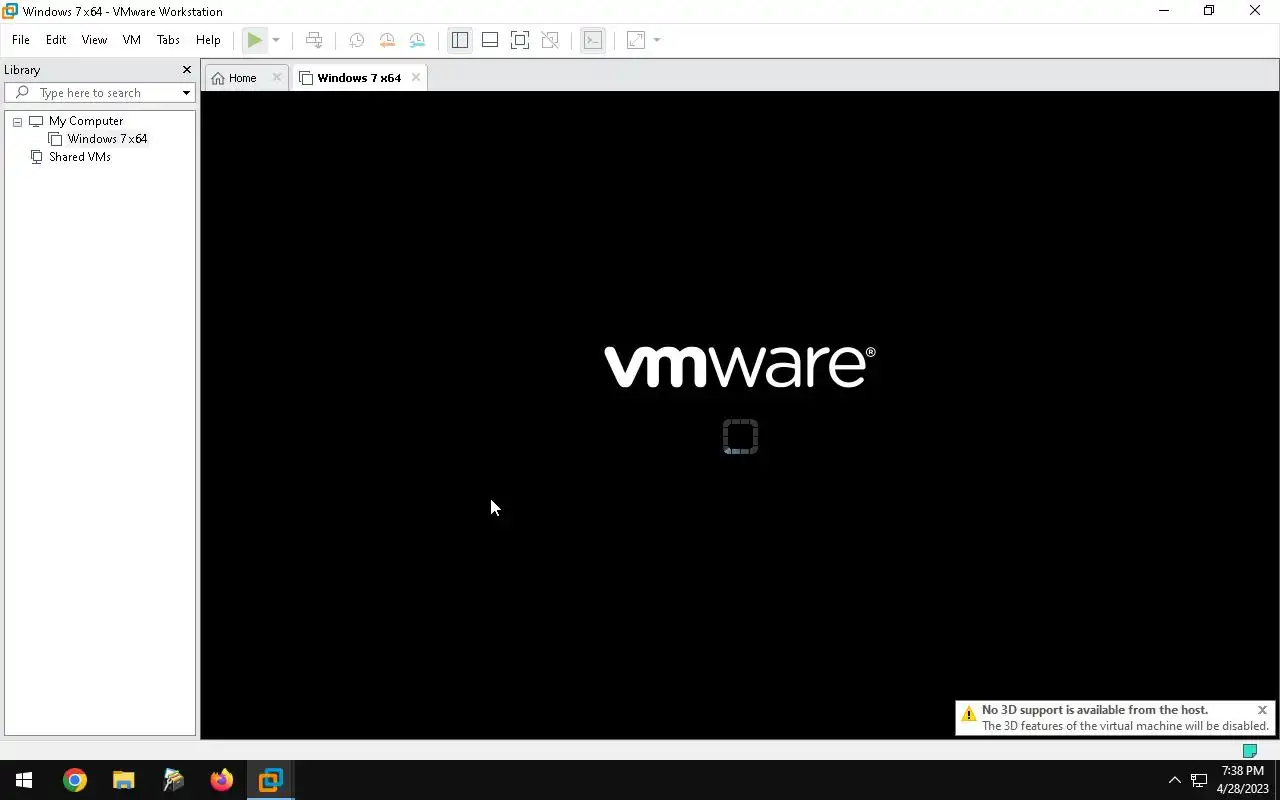Collapse the My Computer tree node

[17, 121]
